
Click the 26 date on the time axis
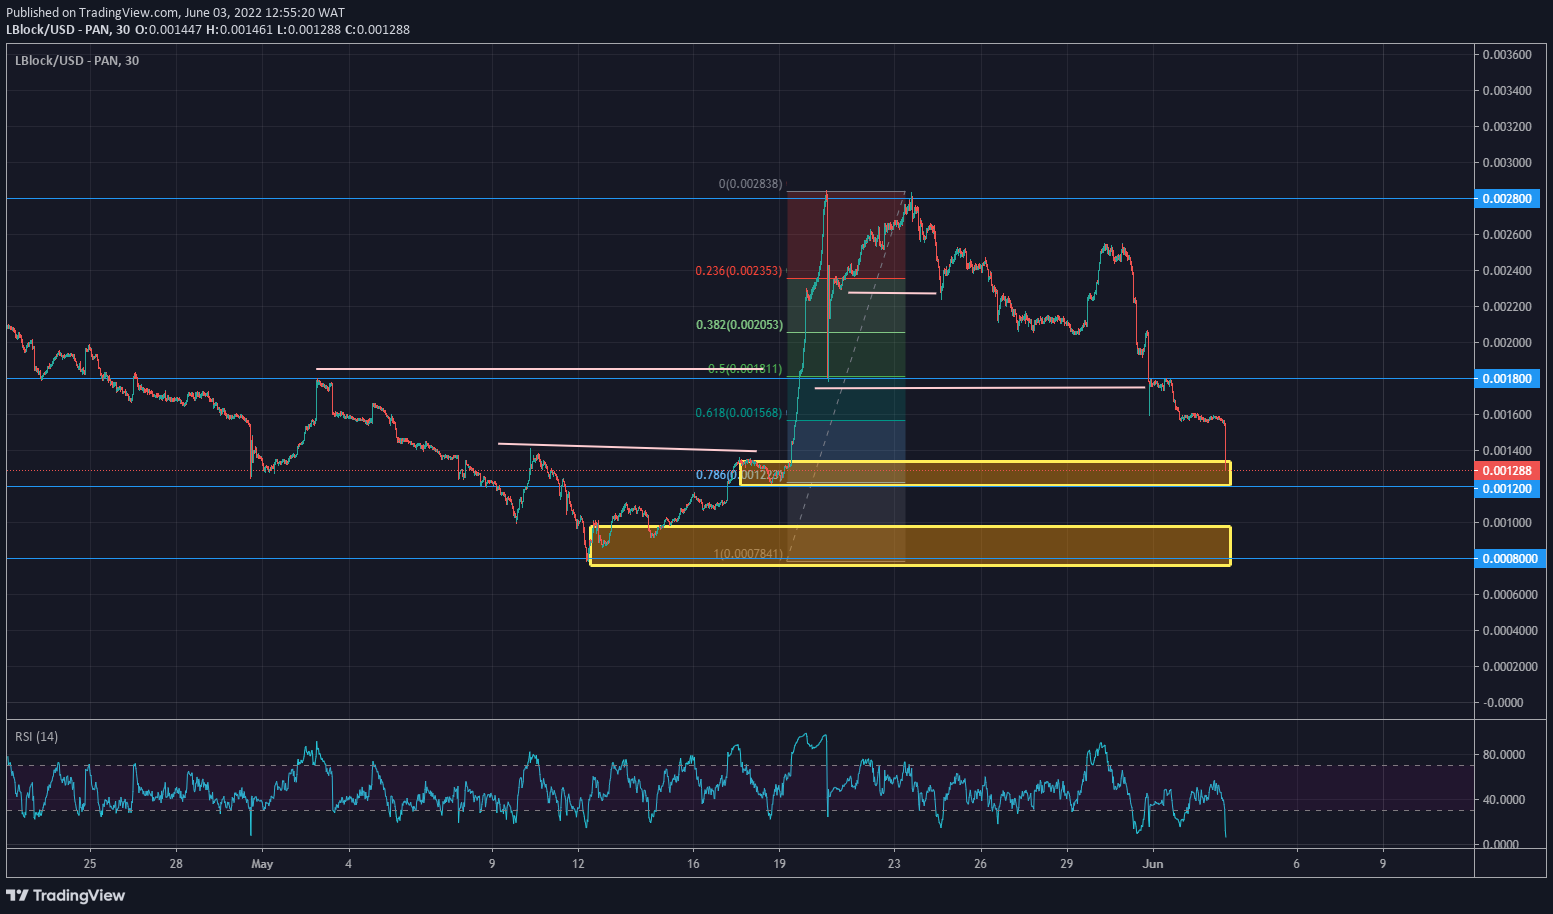coord(980,864)
